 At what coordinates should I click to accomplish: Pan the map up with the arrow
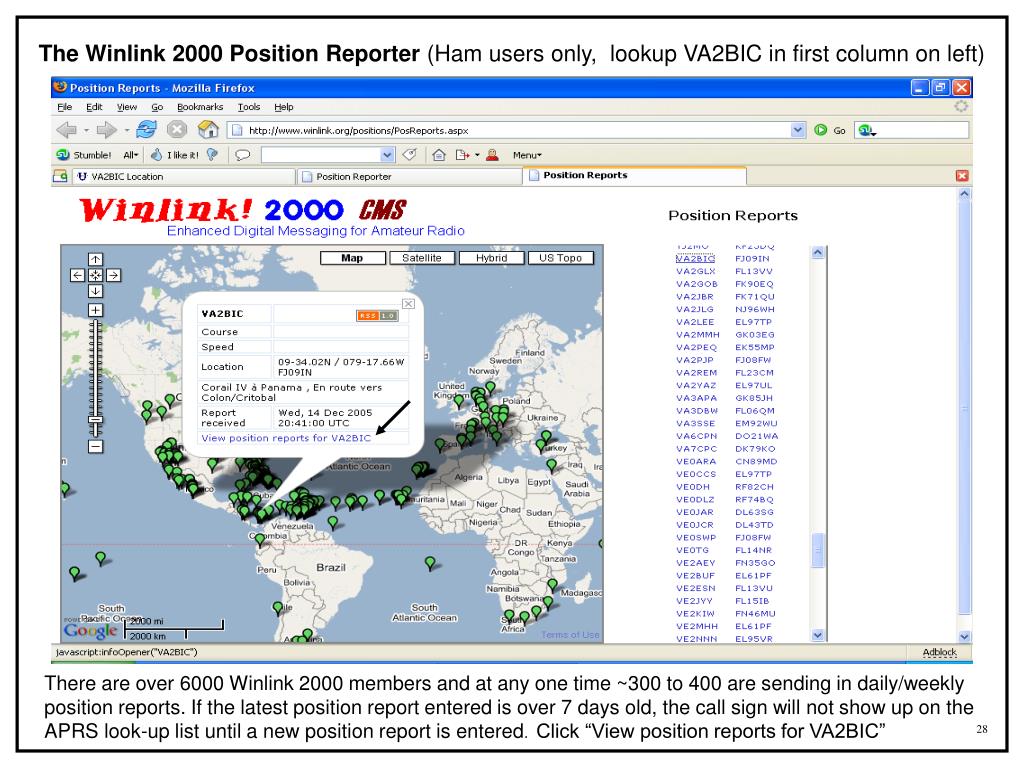tap(95, 259)
